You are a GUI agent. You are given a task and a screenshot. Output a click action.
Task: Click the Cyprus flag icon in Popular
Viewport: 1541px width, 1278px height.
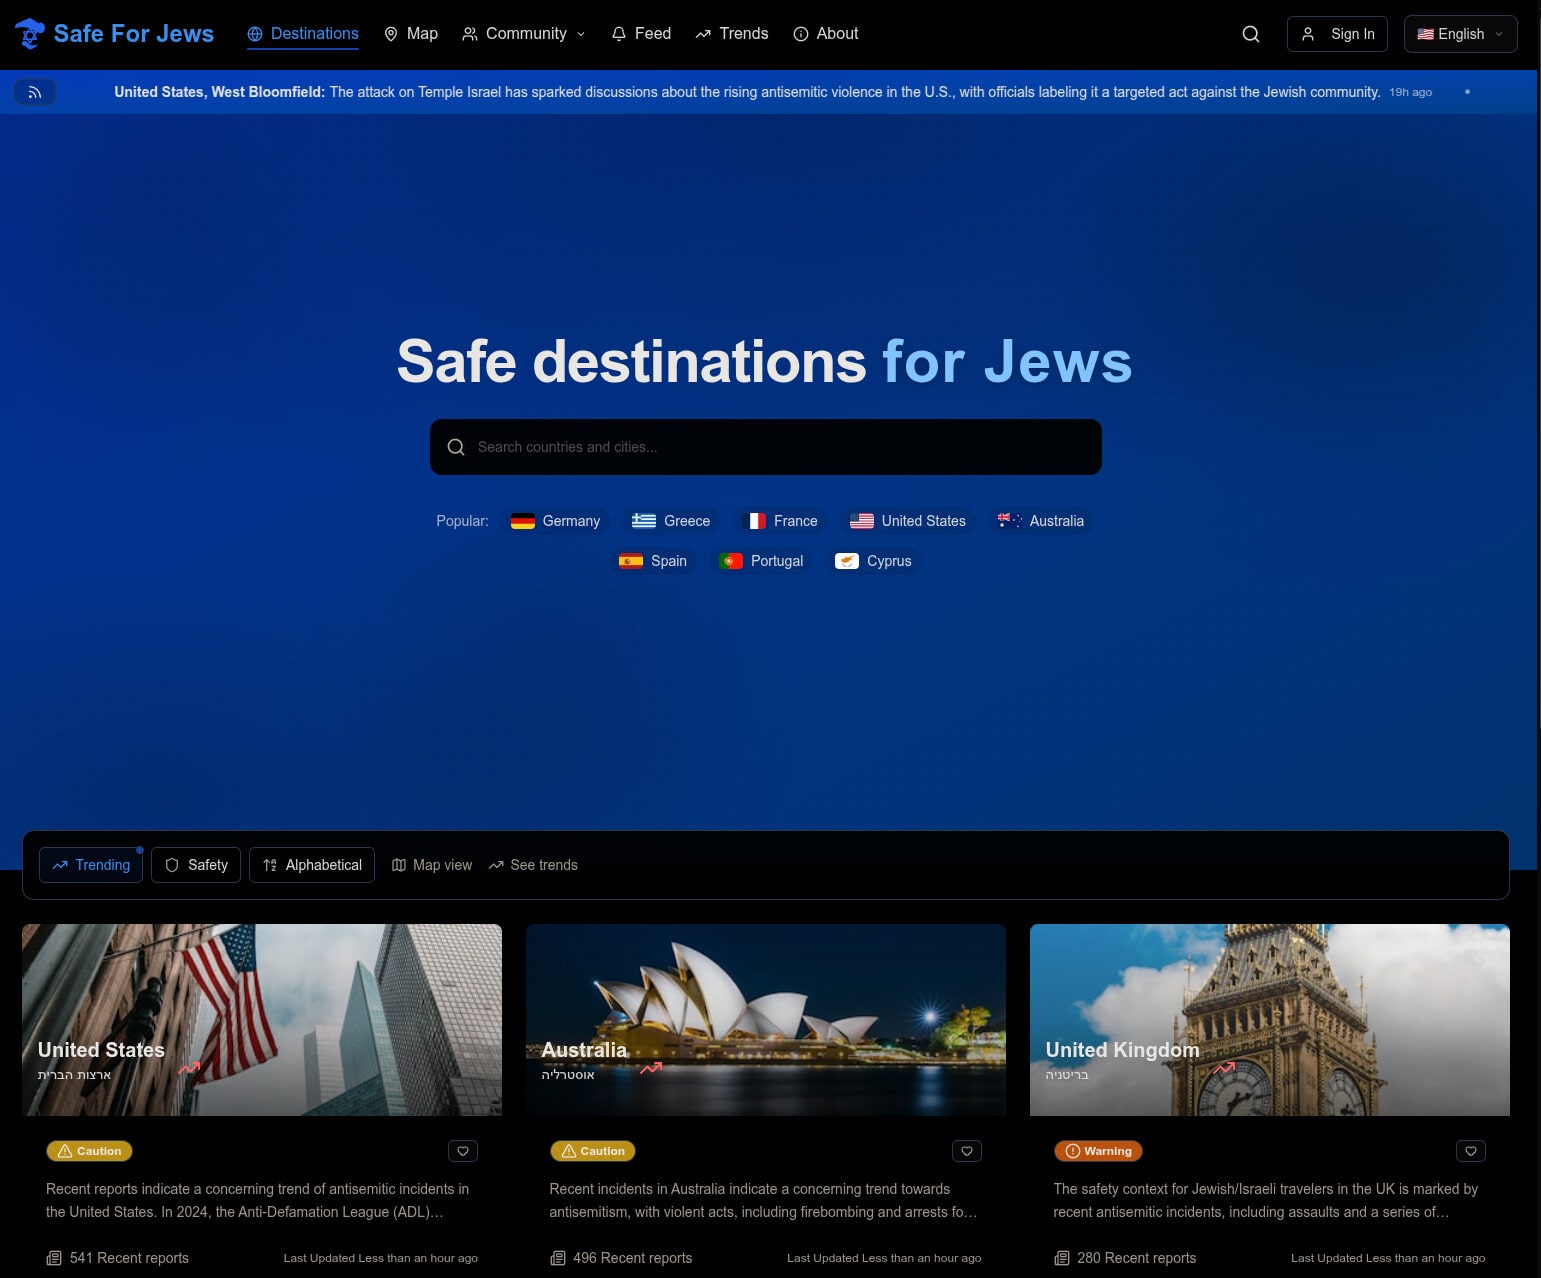(x=847, y=561)
